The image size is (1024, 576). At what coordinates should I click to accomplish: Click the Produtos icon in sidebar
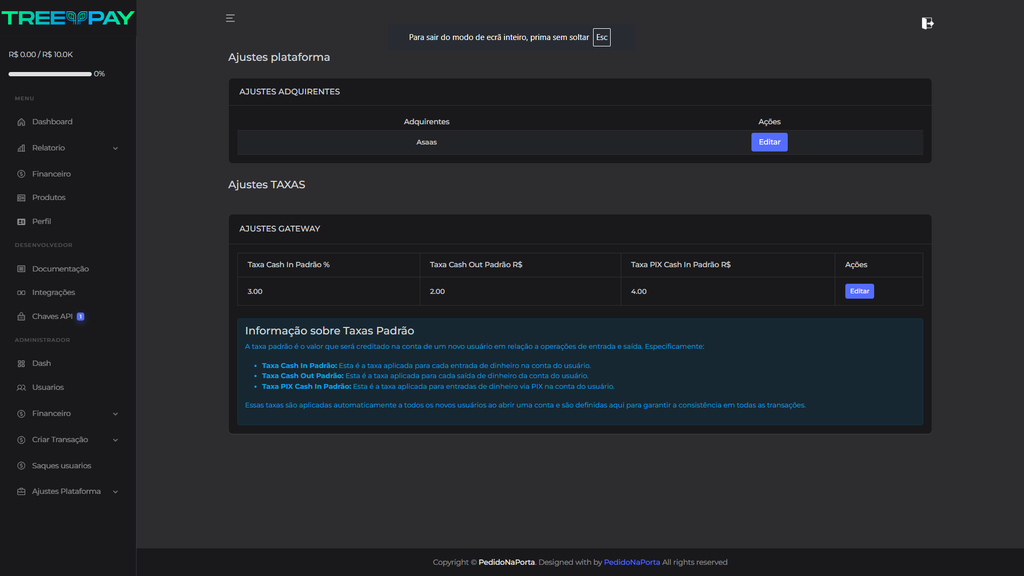coord(22,198)
